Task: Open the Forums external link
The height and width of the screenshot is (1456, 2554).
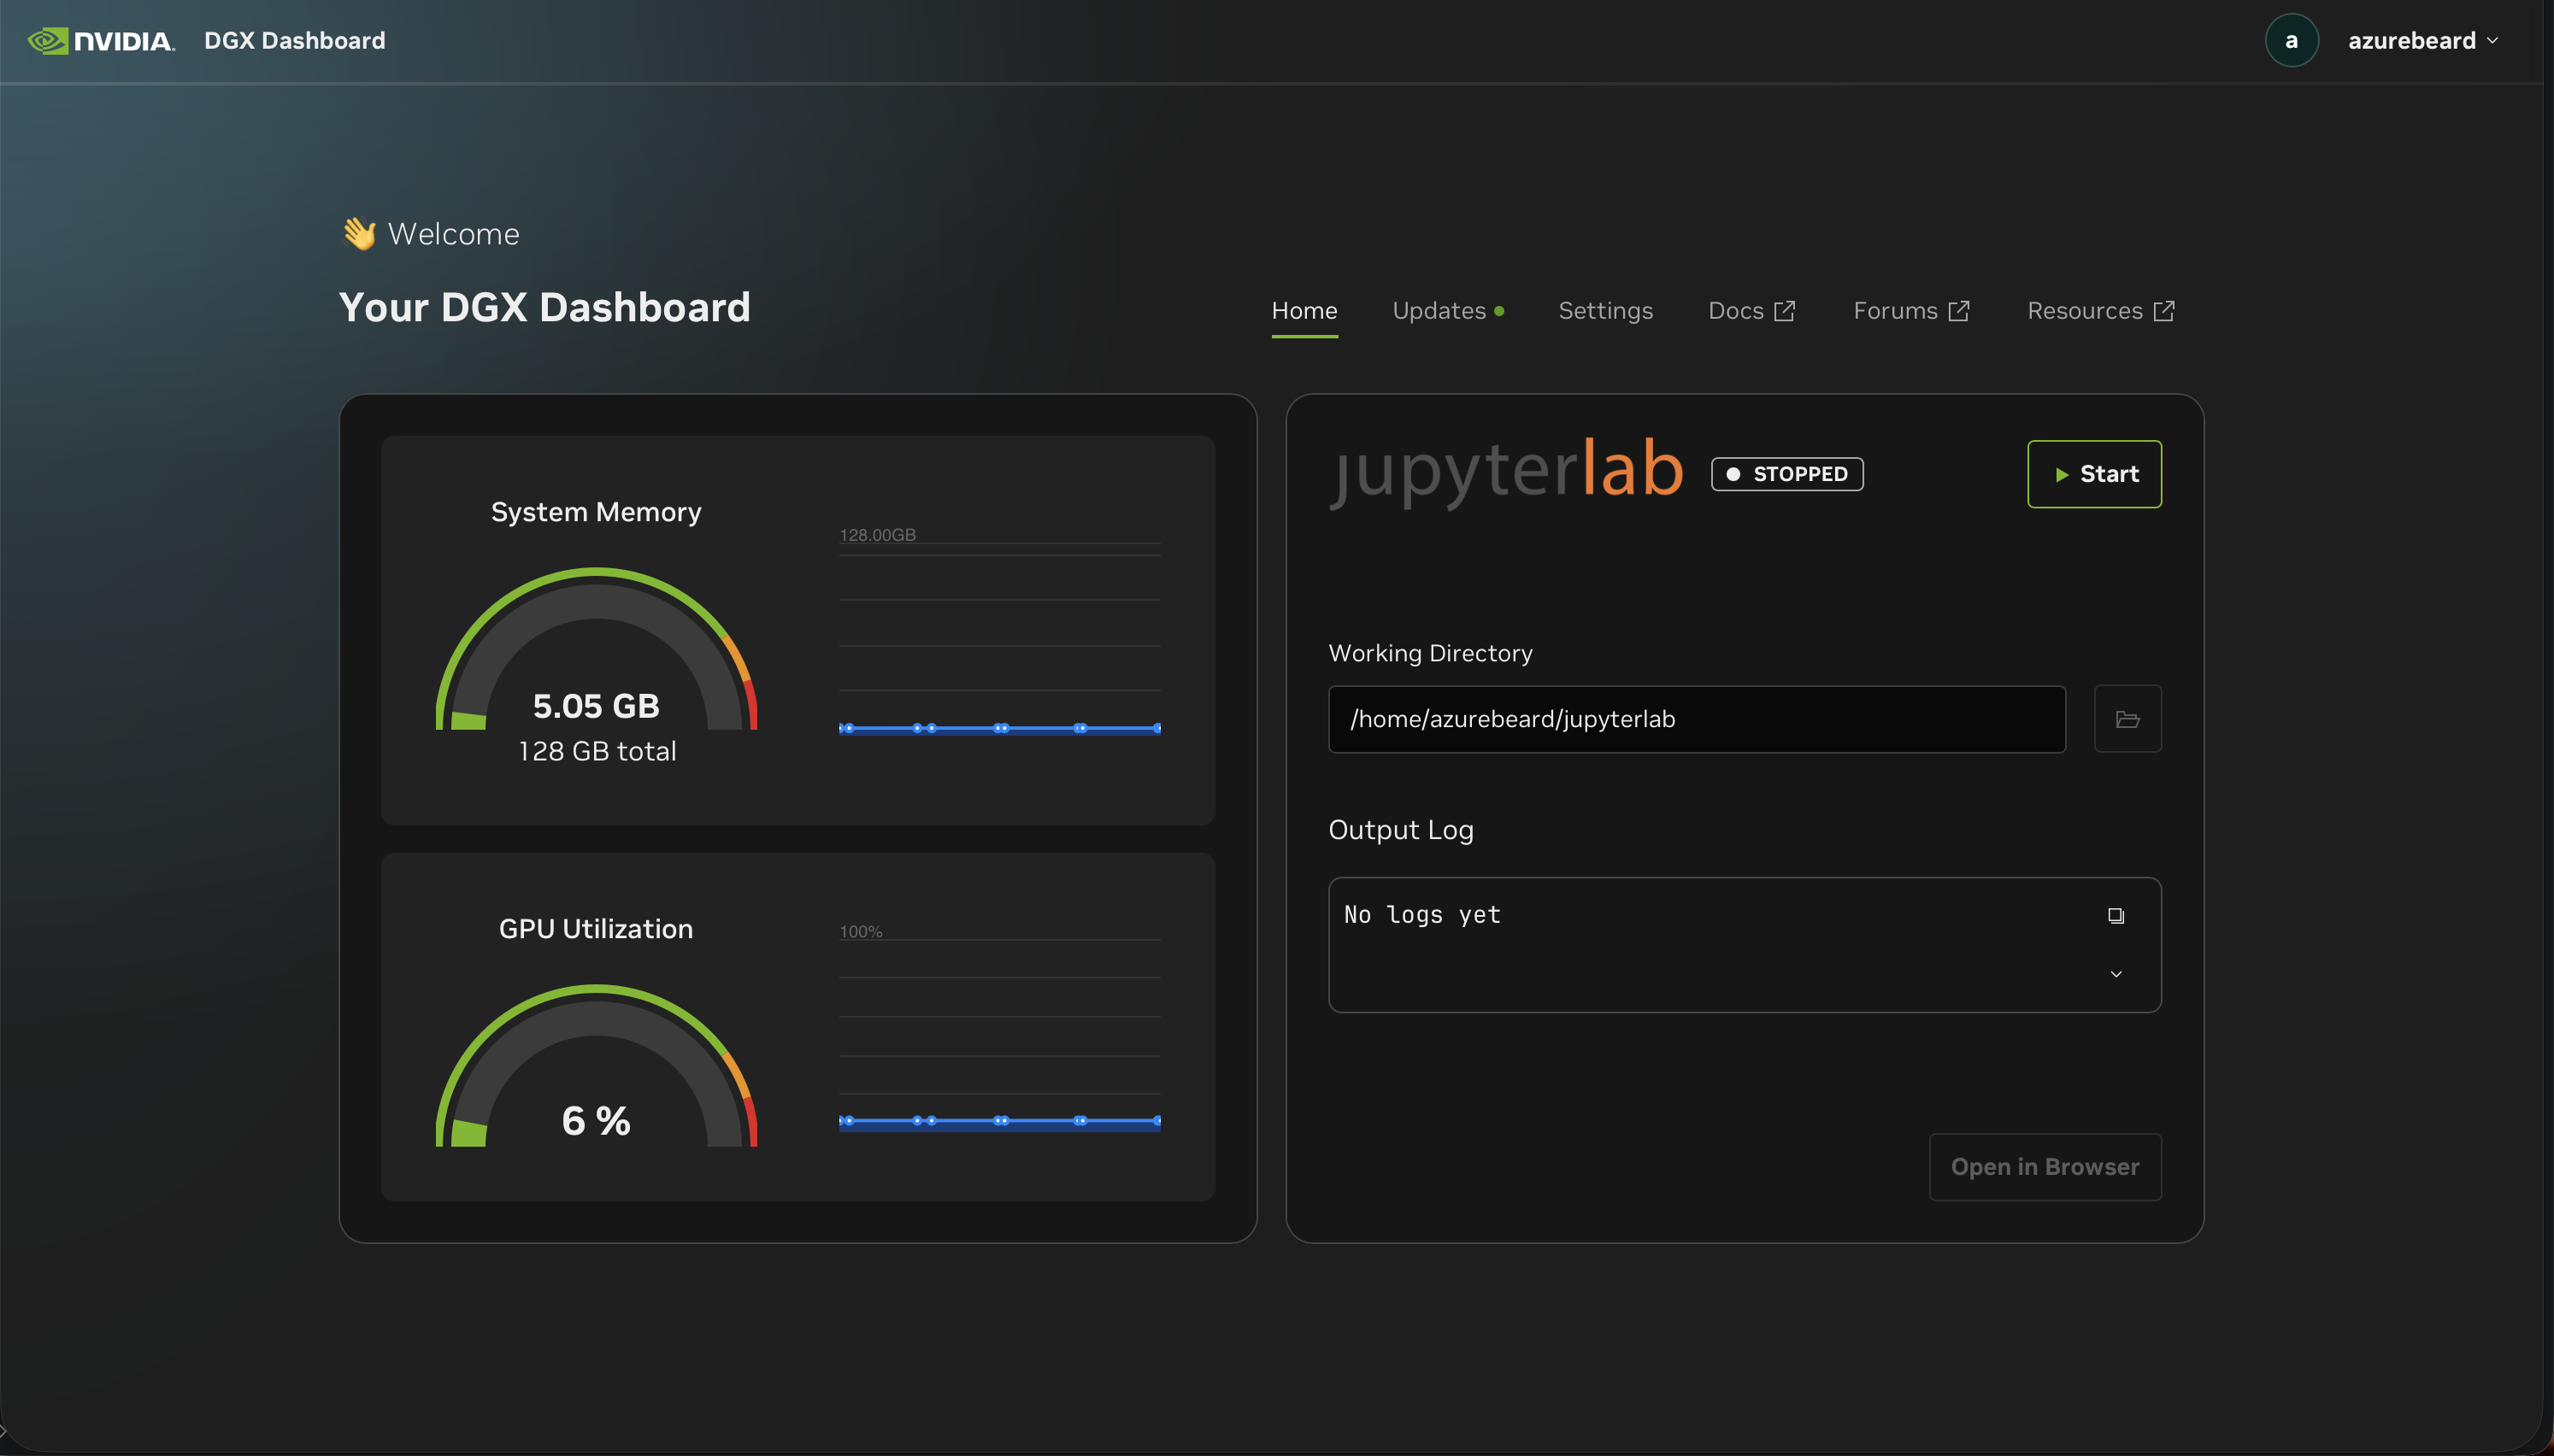Action: 1911,311
